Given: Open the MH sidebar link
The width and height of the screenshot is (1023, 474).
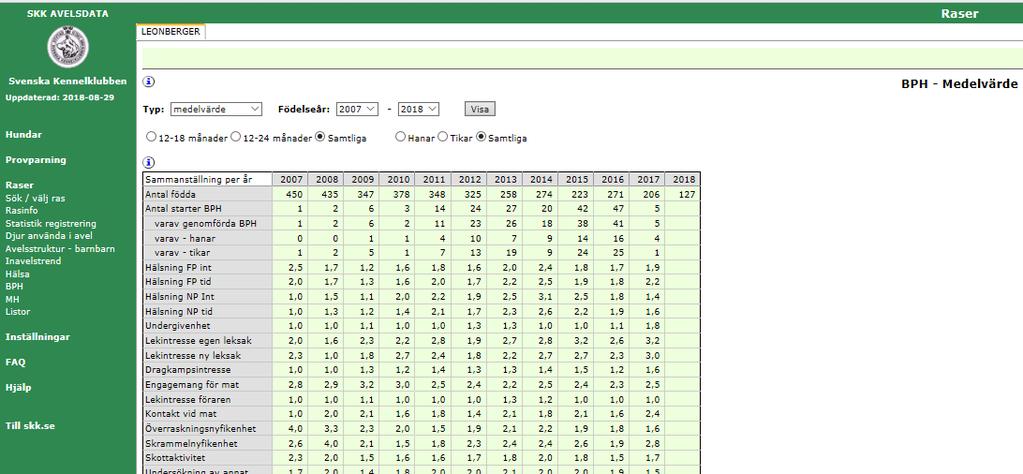Looking at the screenshot, I should coord(12,299).
